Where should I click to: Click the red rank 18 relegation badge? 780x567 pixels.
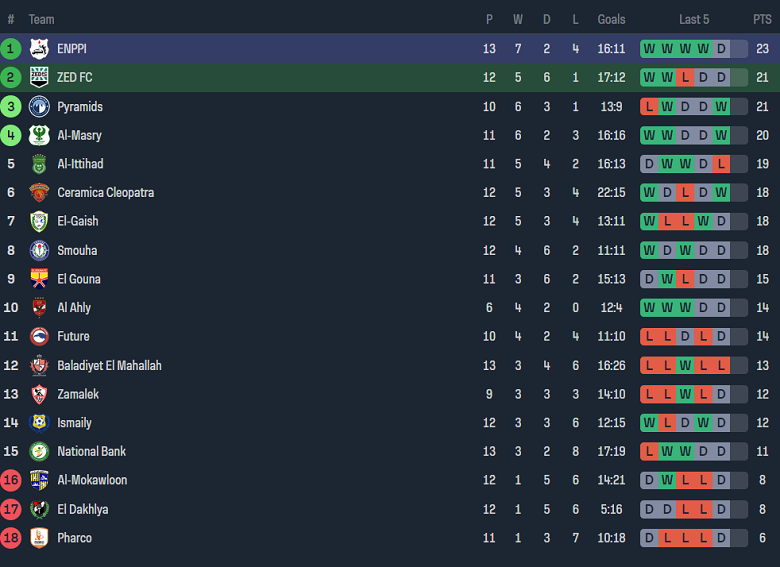click(x=11, y=538)
